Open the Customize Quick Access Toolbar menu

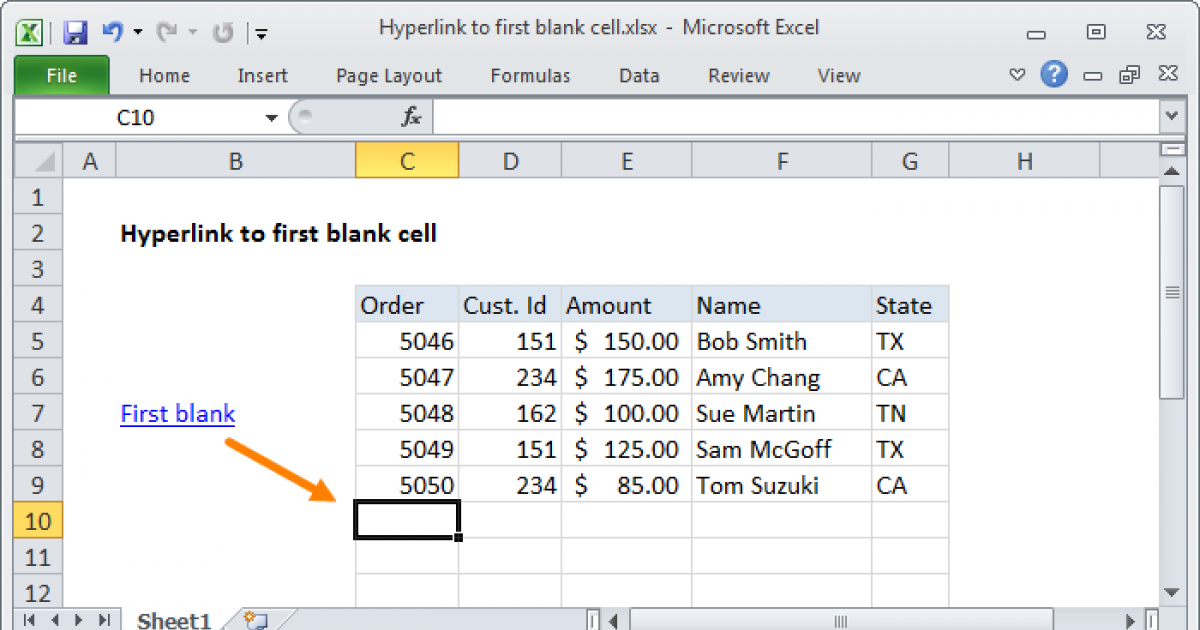pos(261,33)
